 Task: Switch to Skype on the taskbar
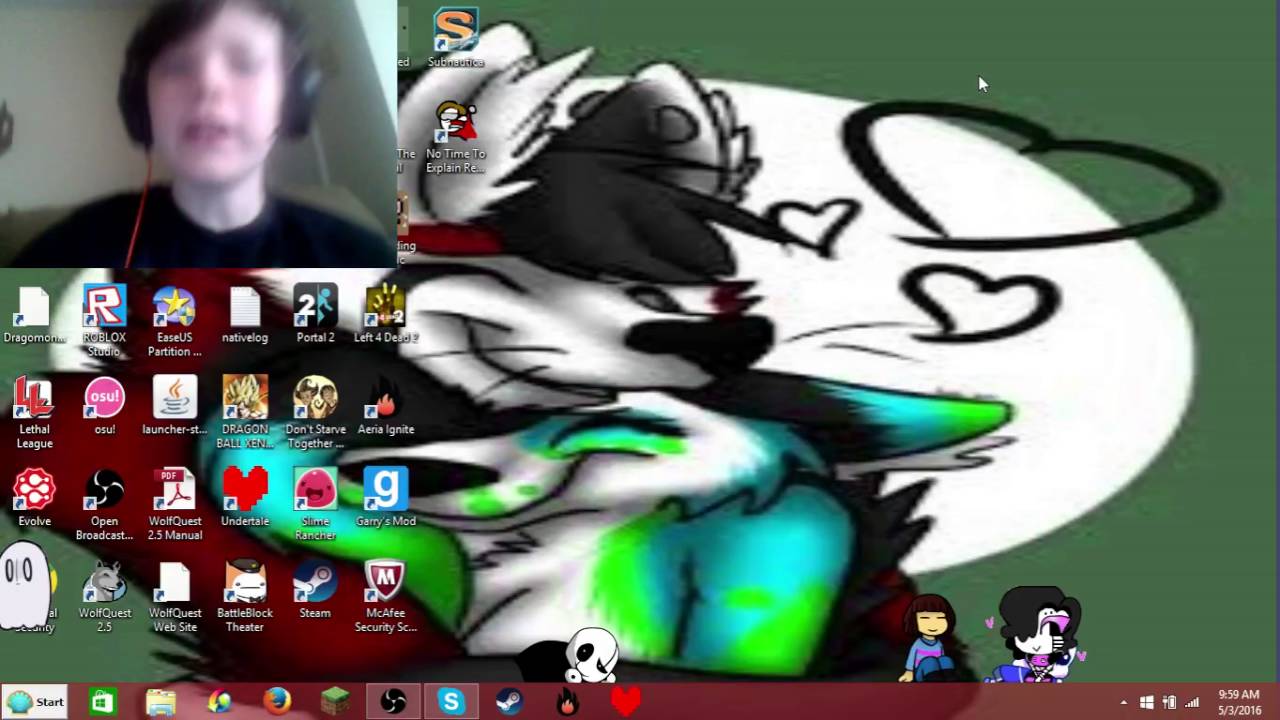coord(451,702)
